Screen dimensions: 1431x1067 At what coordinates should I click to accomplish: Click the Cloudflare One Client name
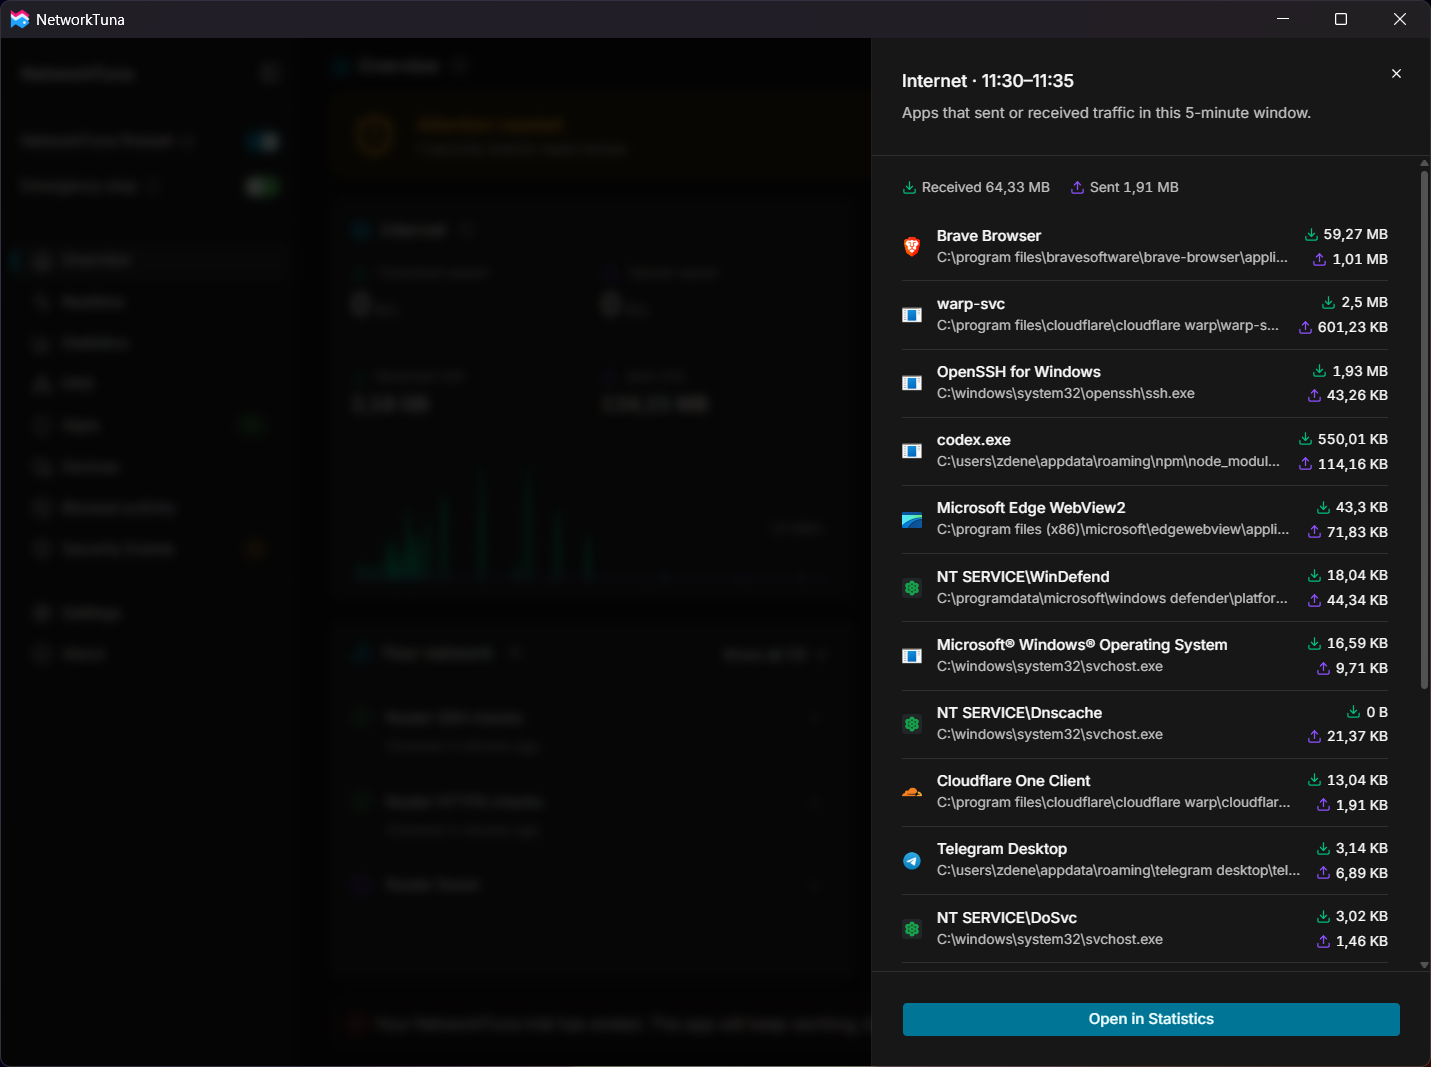pyautogui.click(x=1013, y=781)
